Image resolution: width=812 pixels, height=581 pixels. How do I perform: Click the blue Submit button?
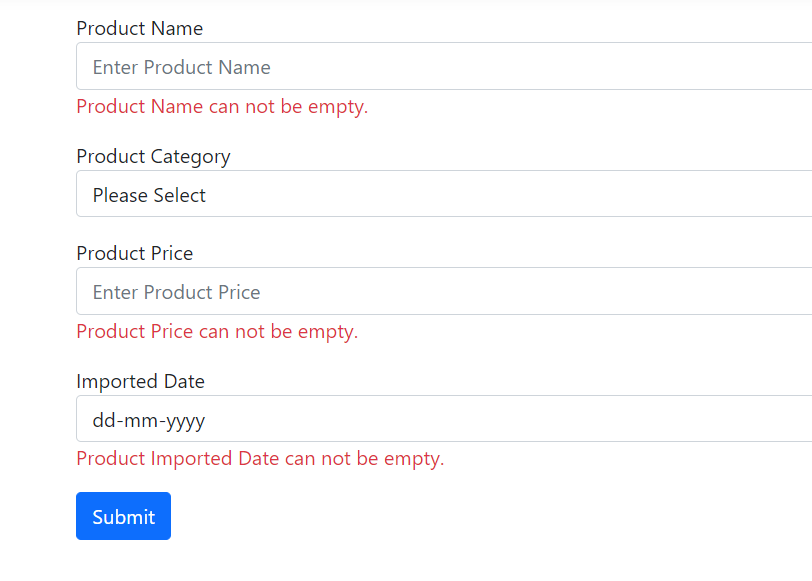(123, 516)
